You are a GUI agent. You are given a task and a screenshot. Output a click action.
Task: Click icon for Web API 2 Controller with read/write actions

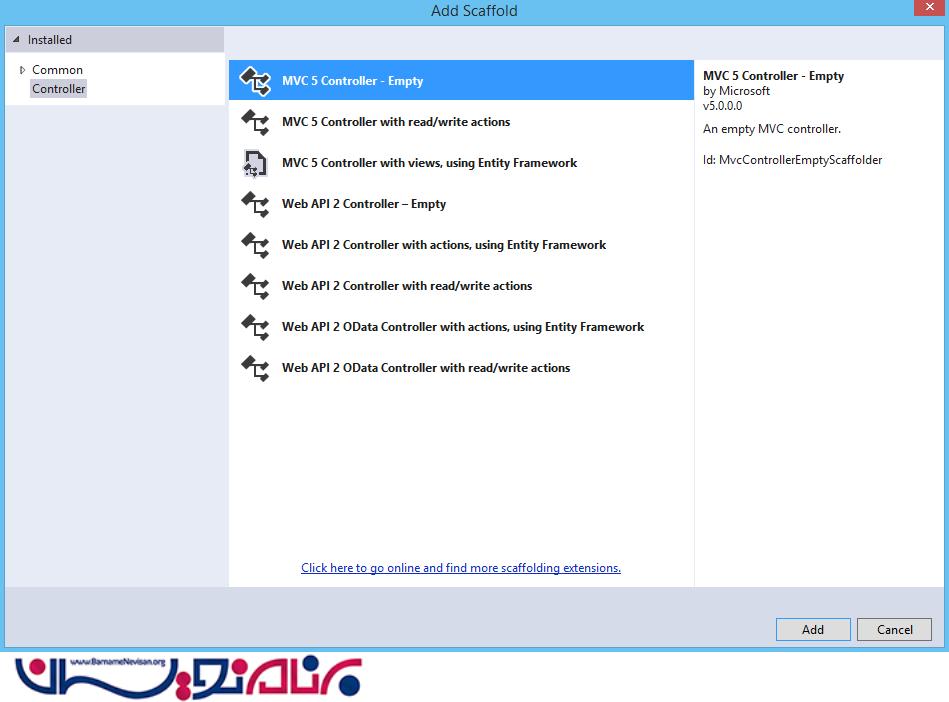255,286
